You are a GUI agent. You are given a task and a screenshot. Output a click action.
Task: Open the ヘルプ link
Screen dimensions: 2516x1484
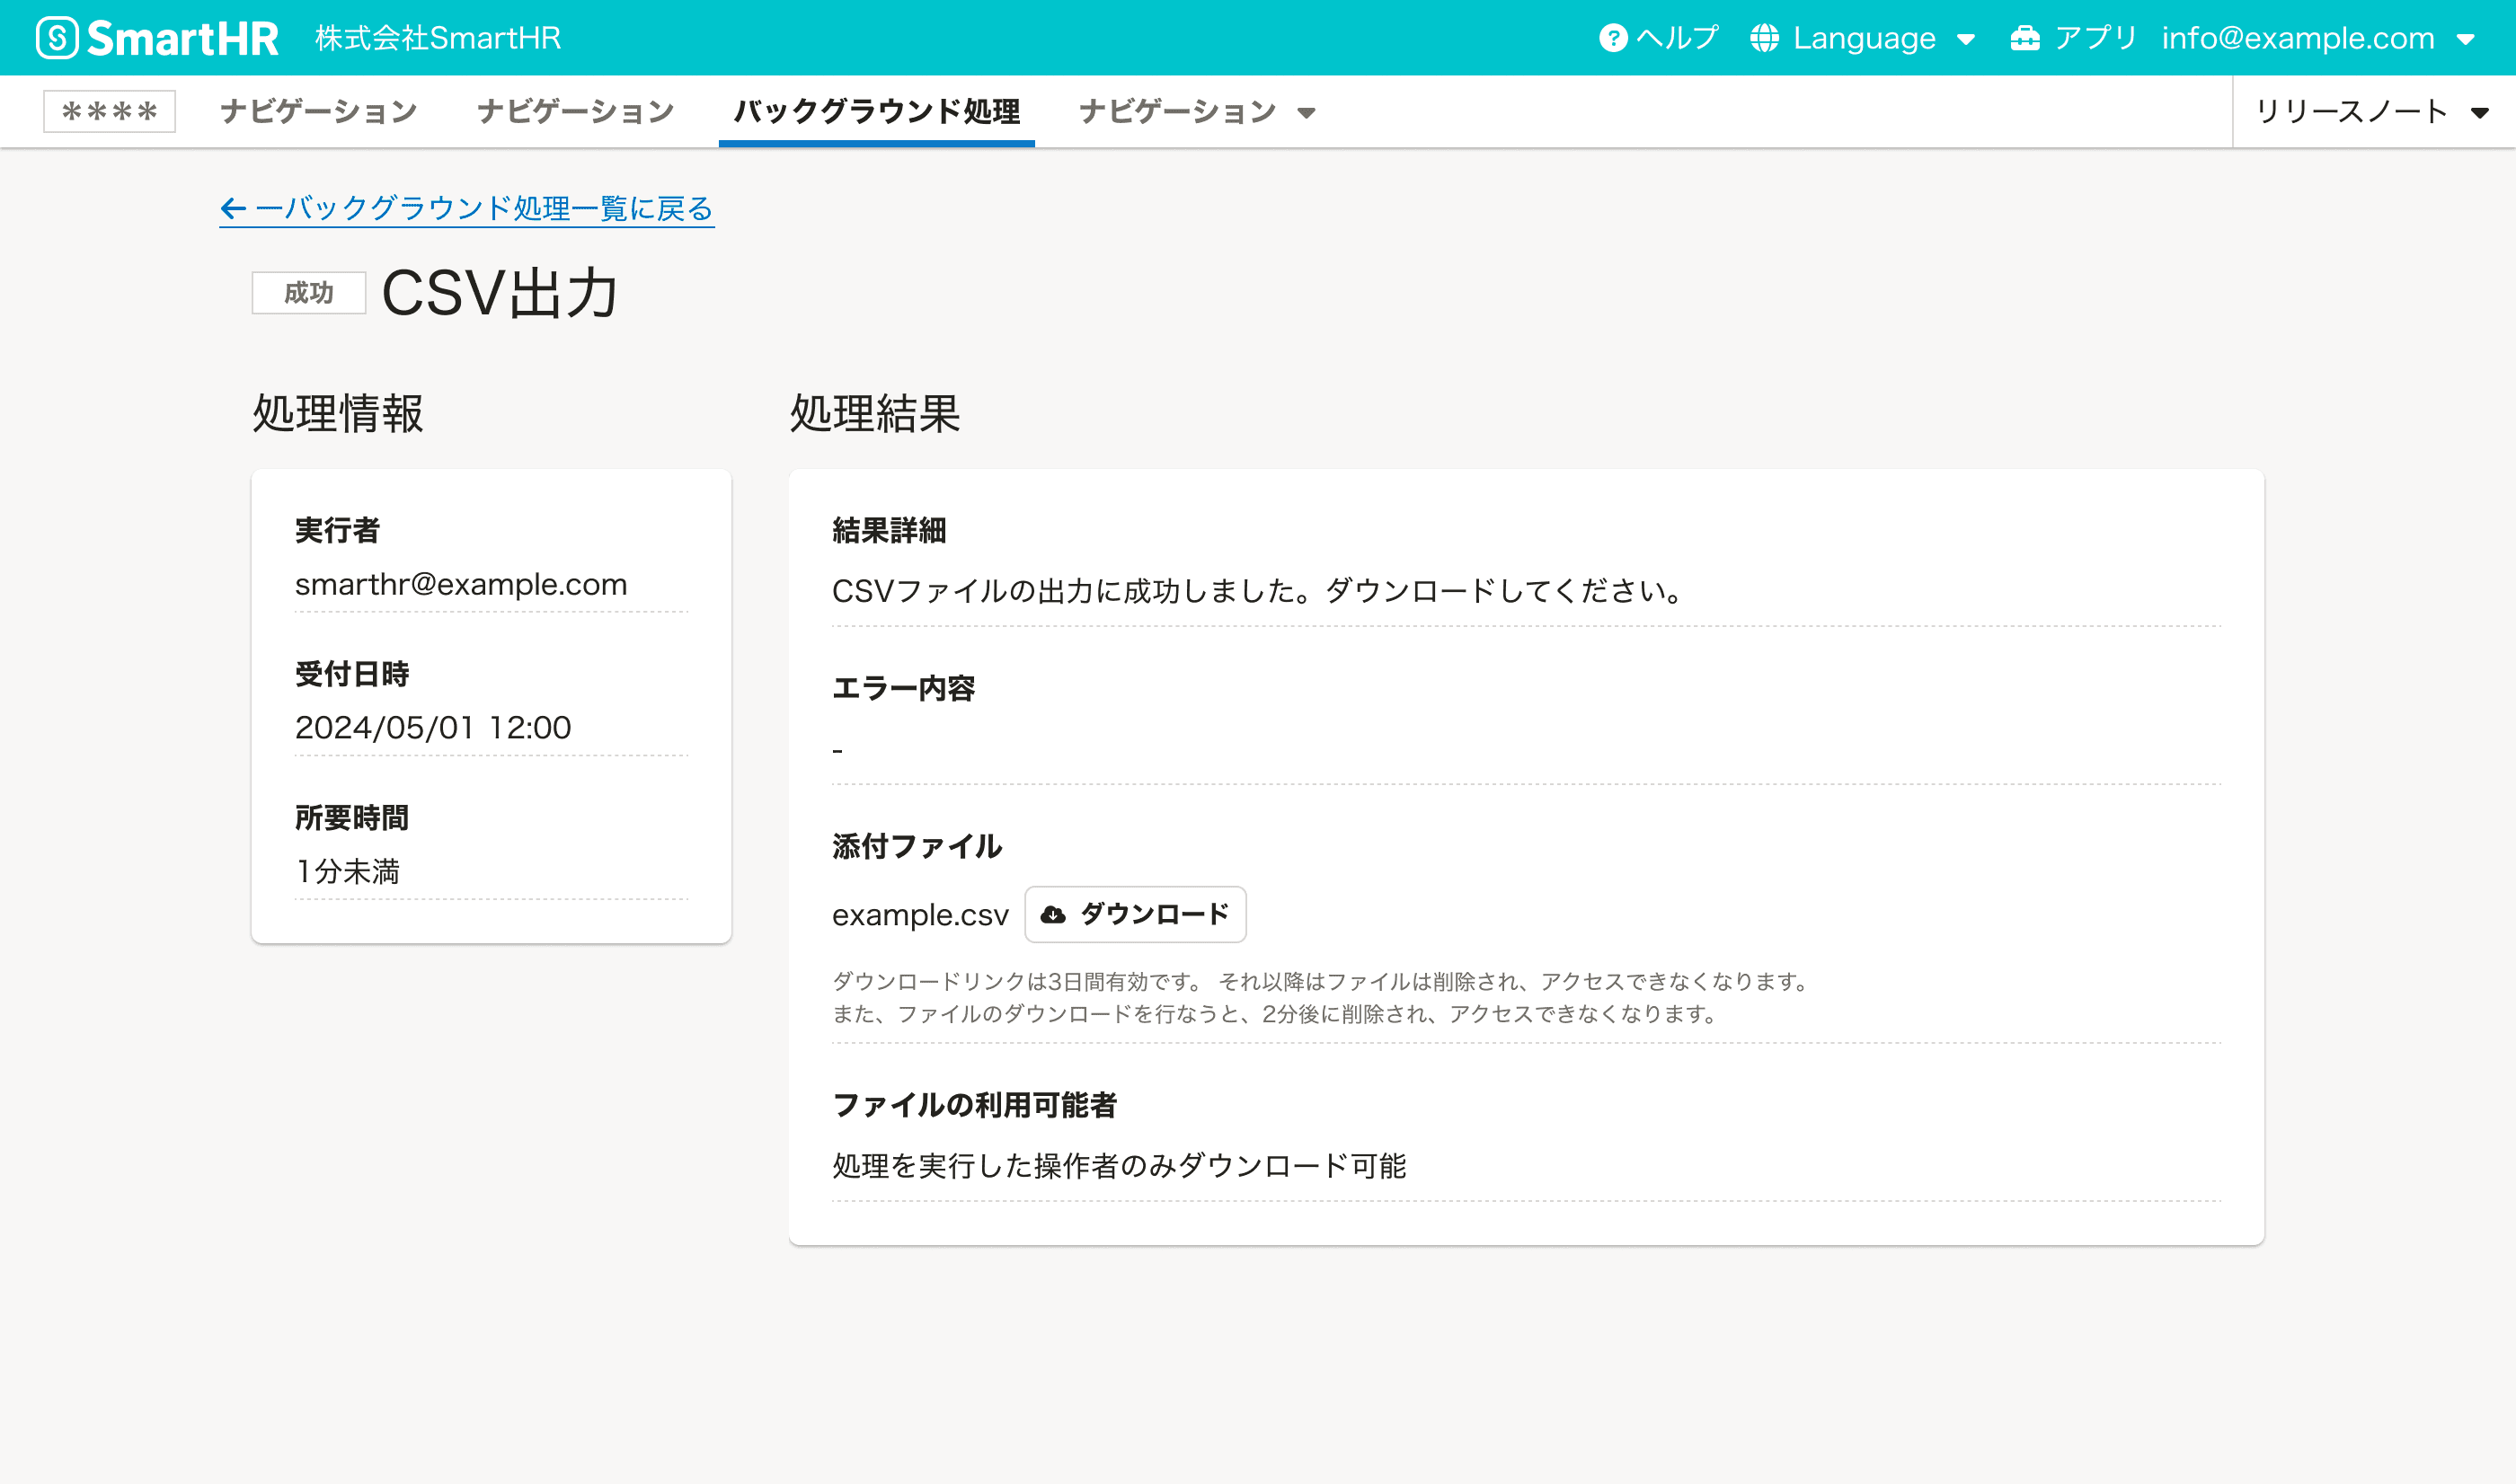click(x=1659, y=38)
